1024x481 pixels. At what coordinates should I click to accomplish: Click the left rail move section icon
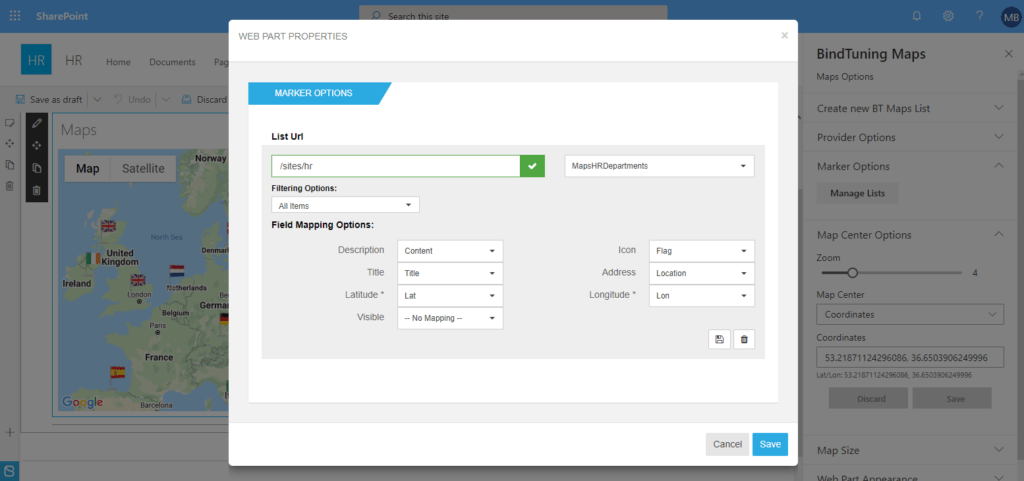[x=10, y=143]
